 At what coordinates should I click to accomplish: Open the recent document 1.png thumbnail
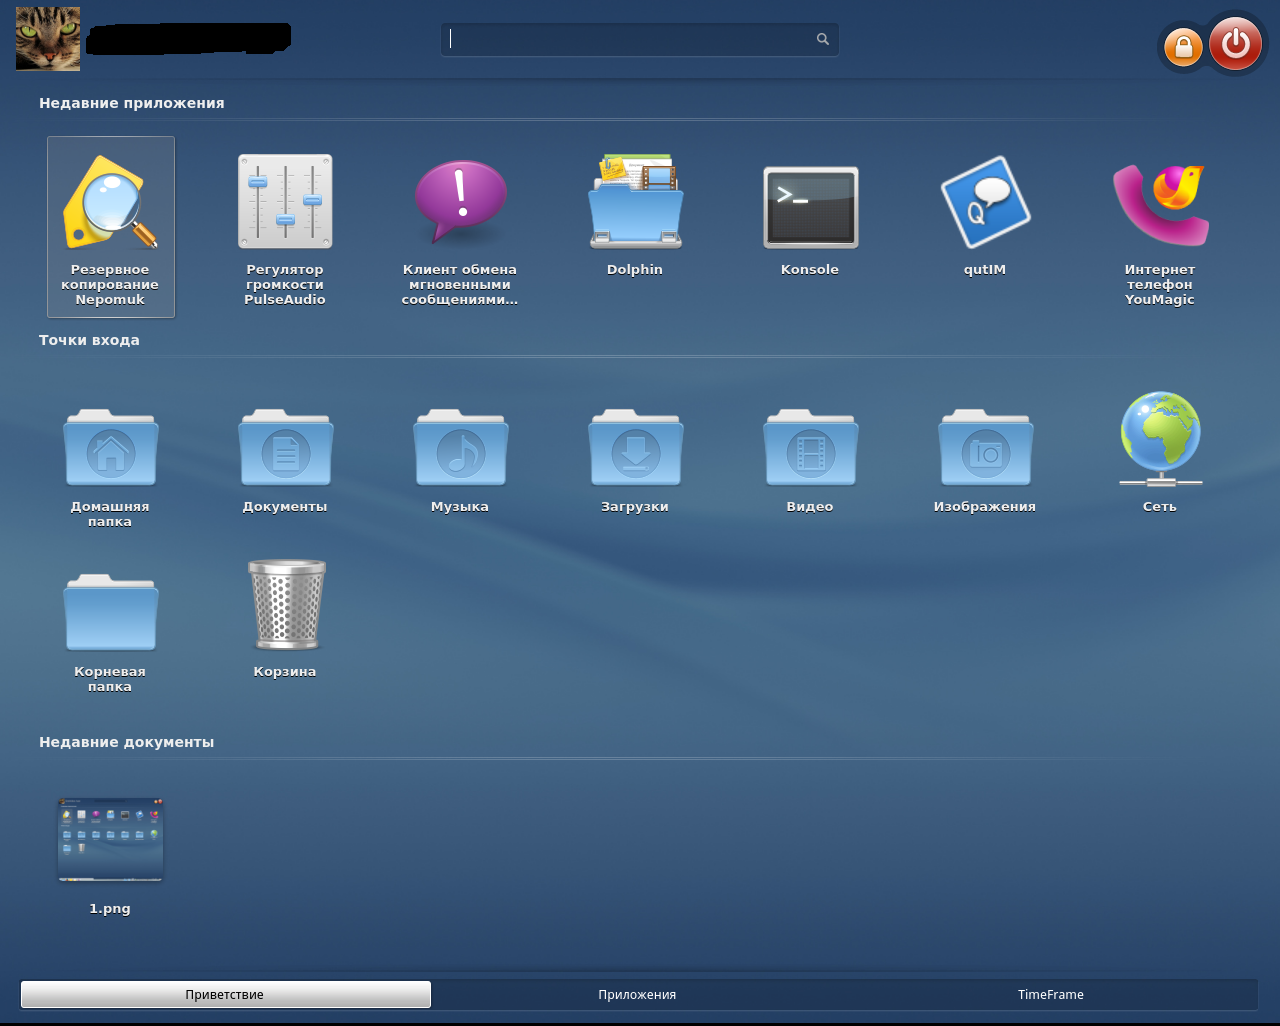click(110, 839)
